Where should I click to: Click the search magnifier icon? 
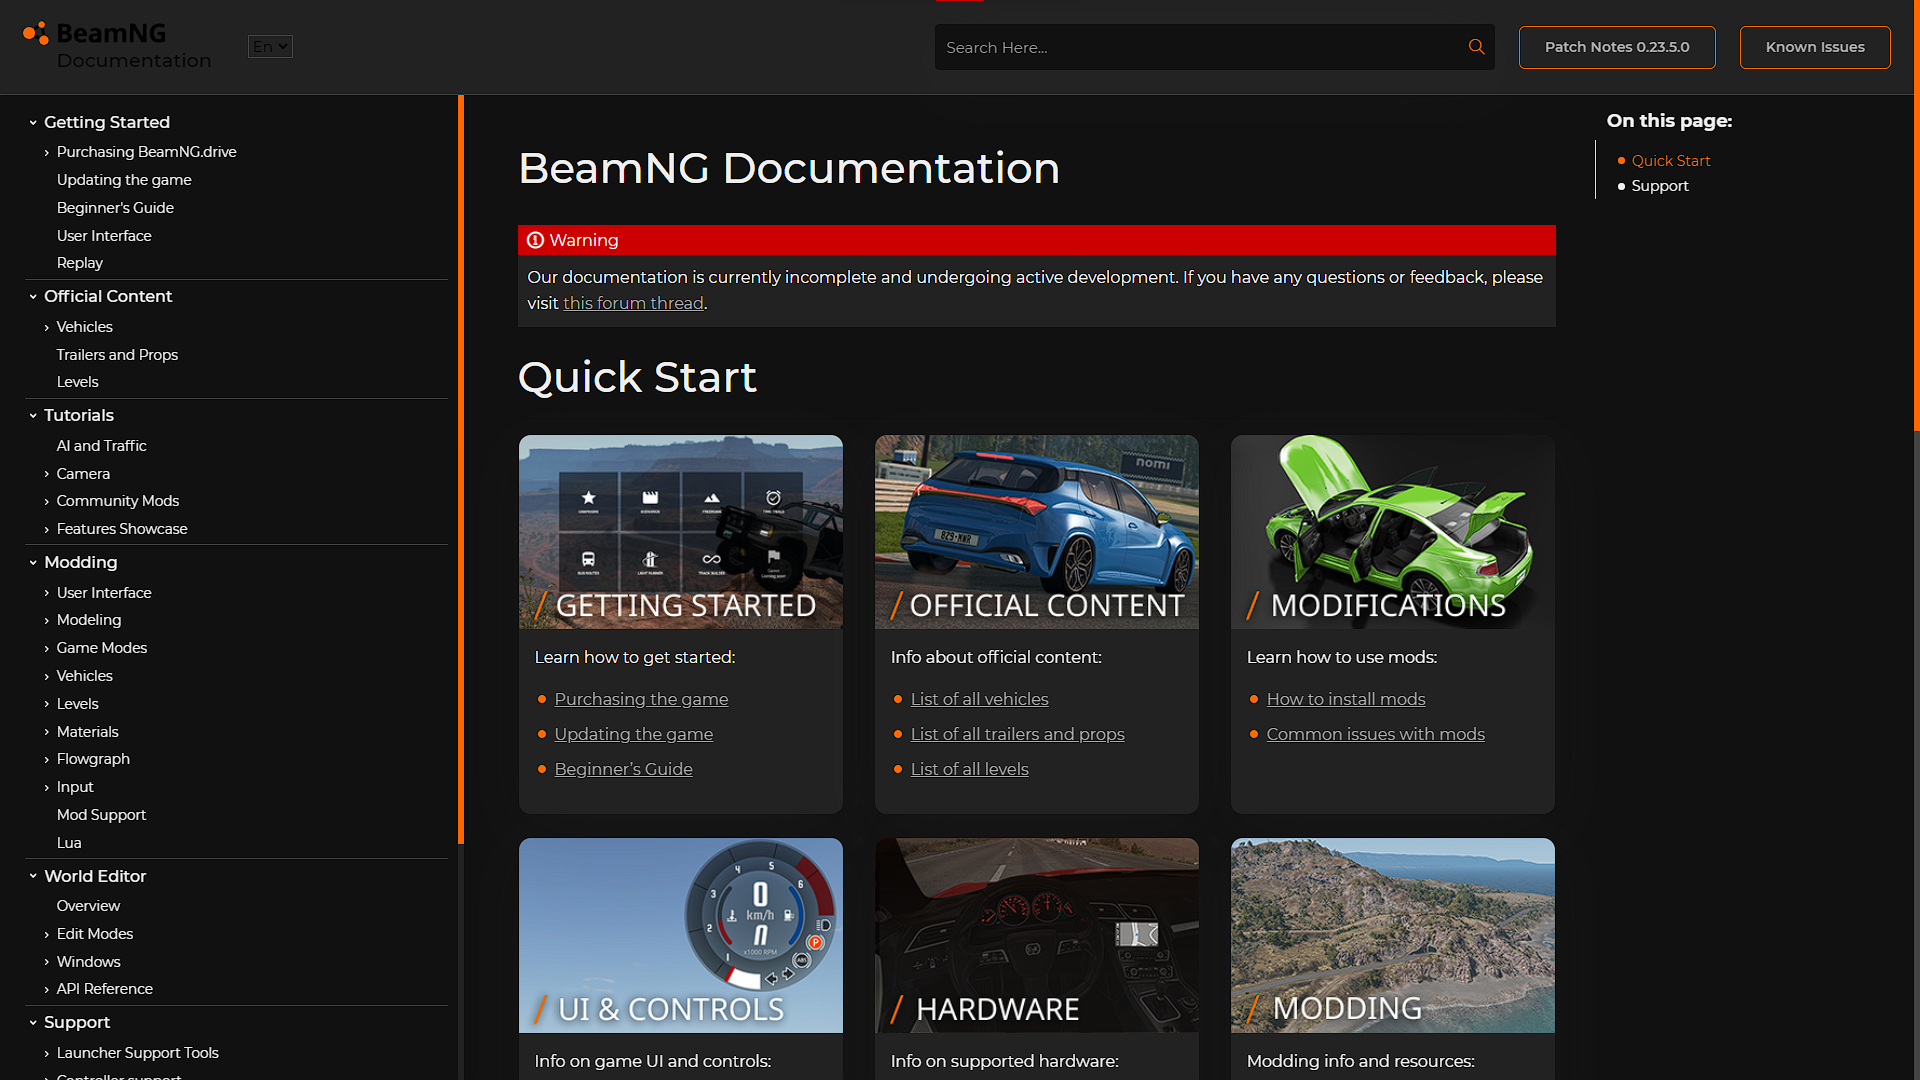point(1476,47)
